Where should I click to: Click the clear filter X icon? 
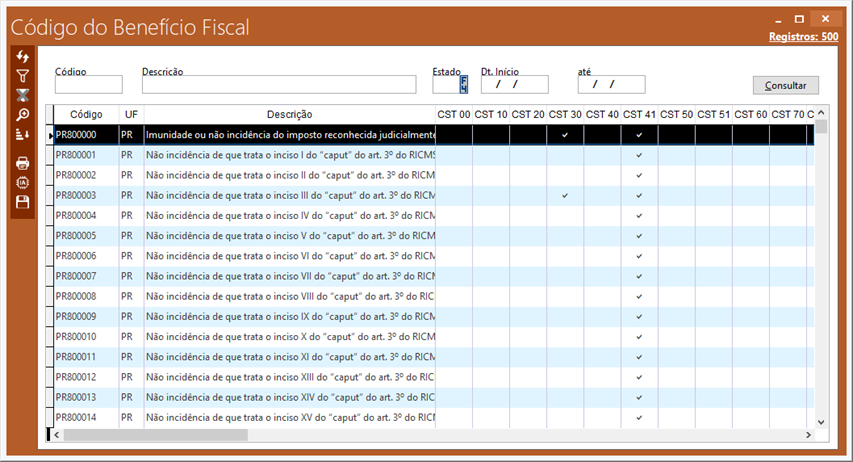point(23,95)
